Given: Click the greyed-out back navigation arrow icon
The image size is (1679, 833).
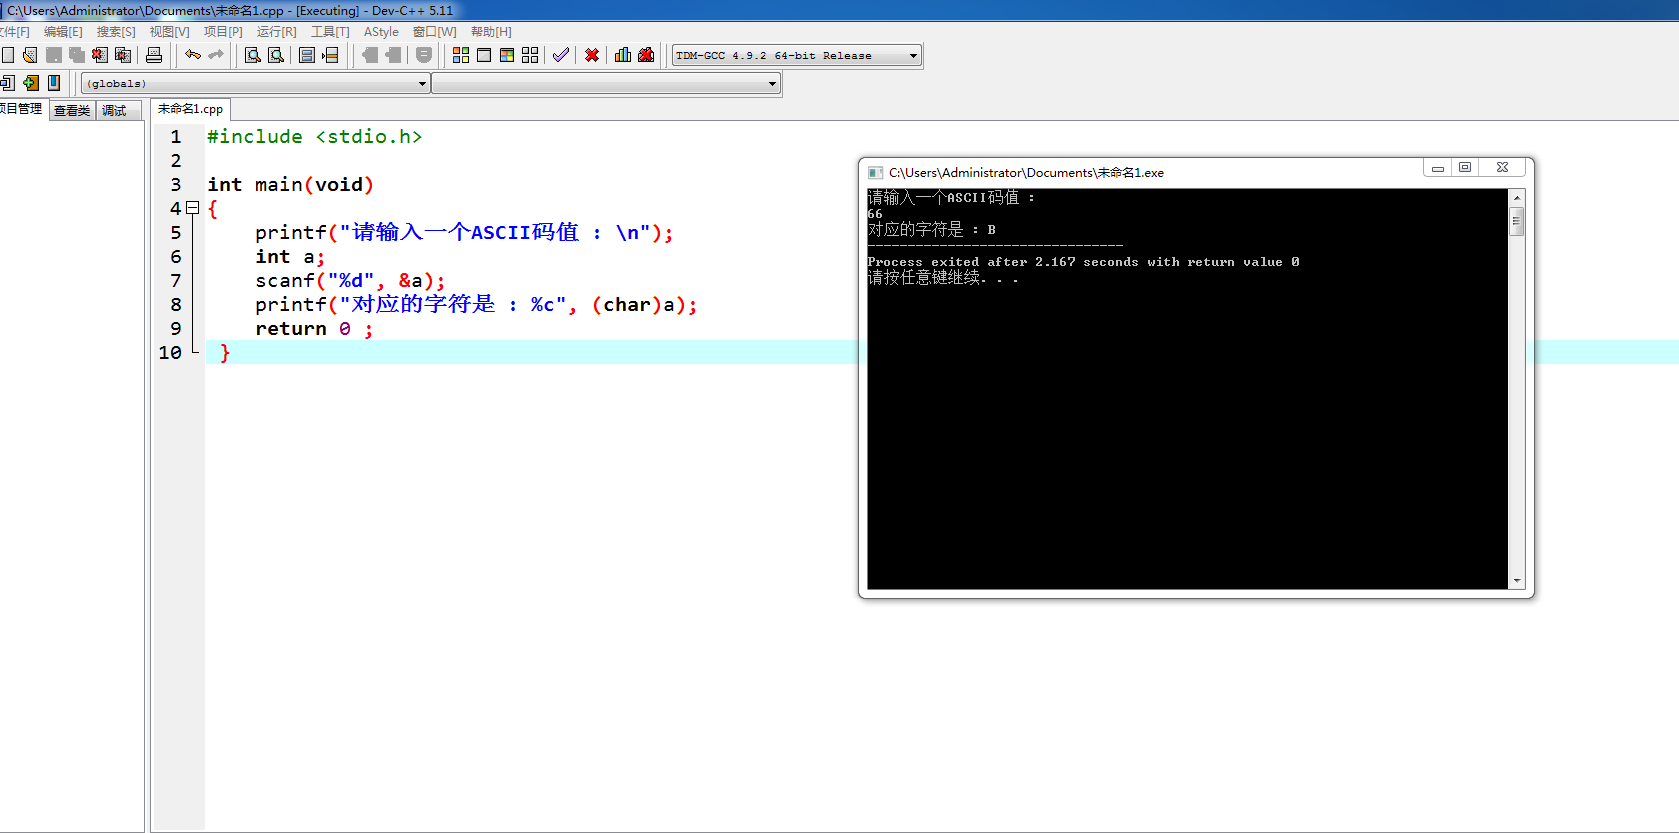Looking at the screenshot, I should click(x=370, y=55).
